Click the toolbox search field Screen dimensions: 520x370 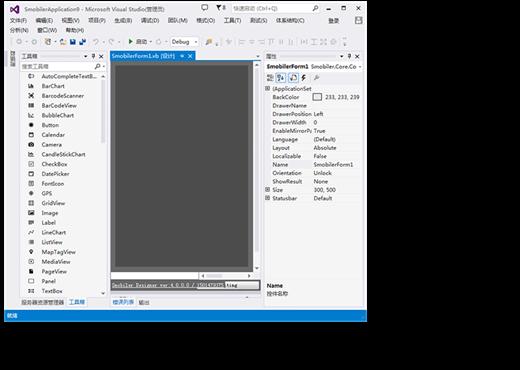(57, 66)
